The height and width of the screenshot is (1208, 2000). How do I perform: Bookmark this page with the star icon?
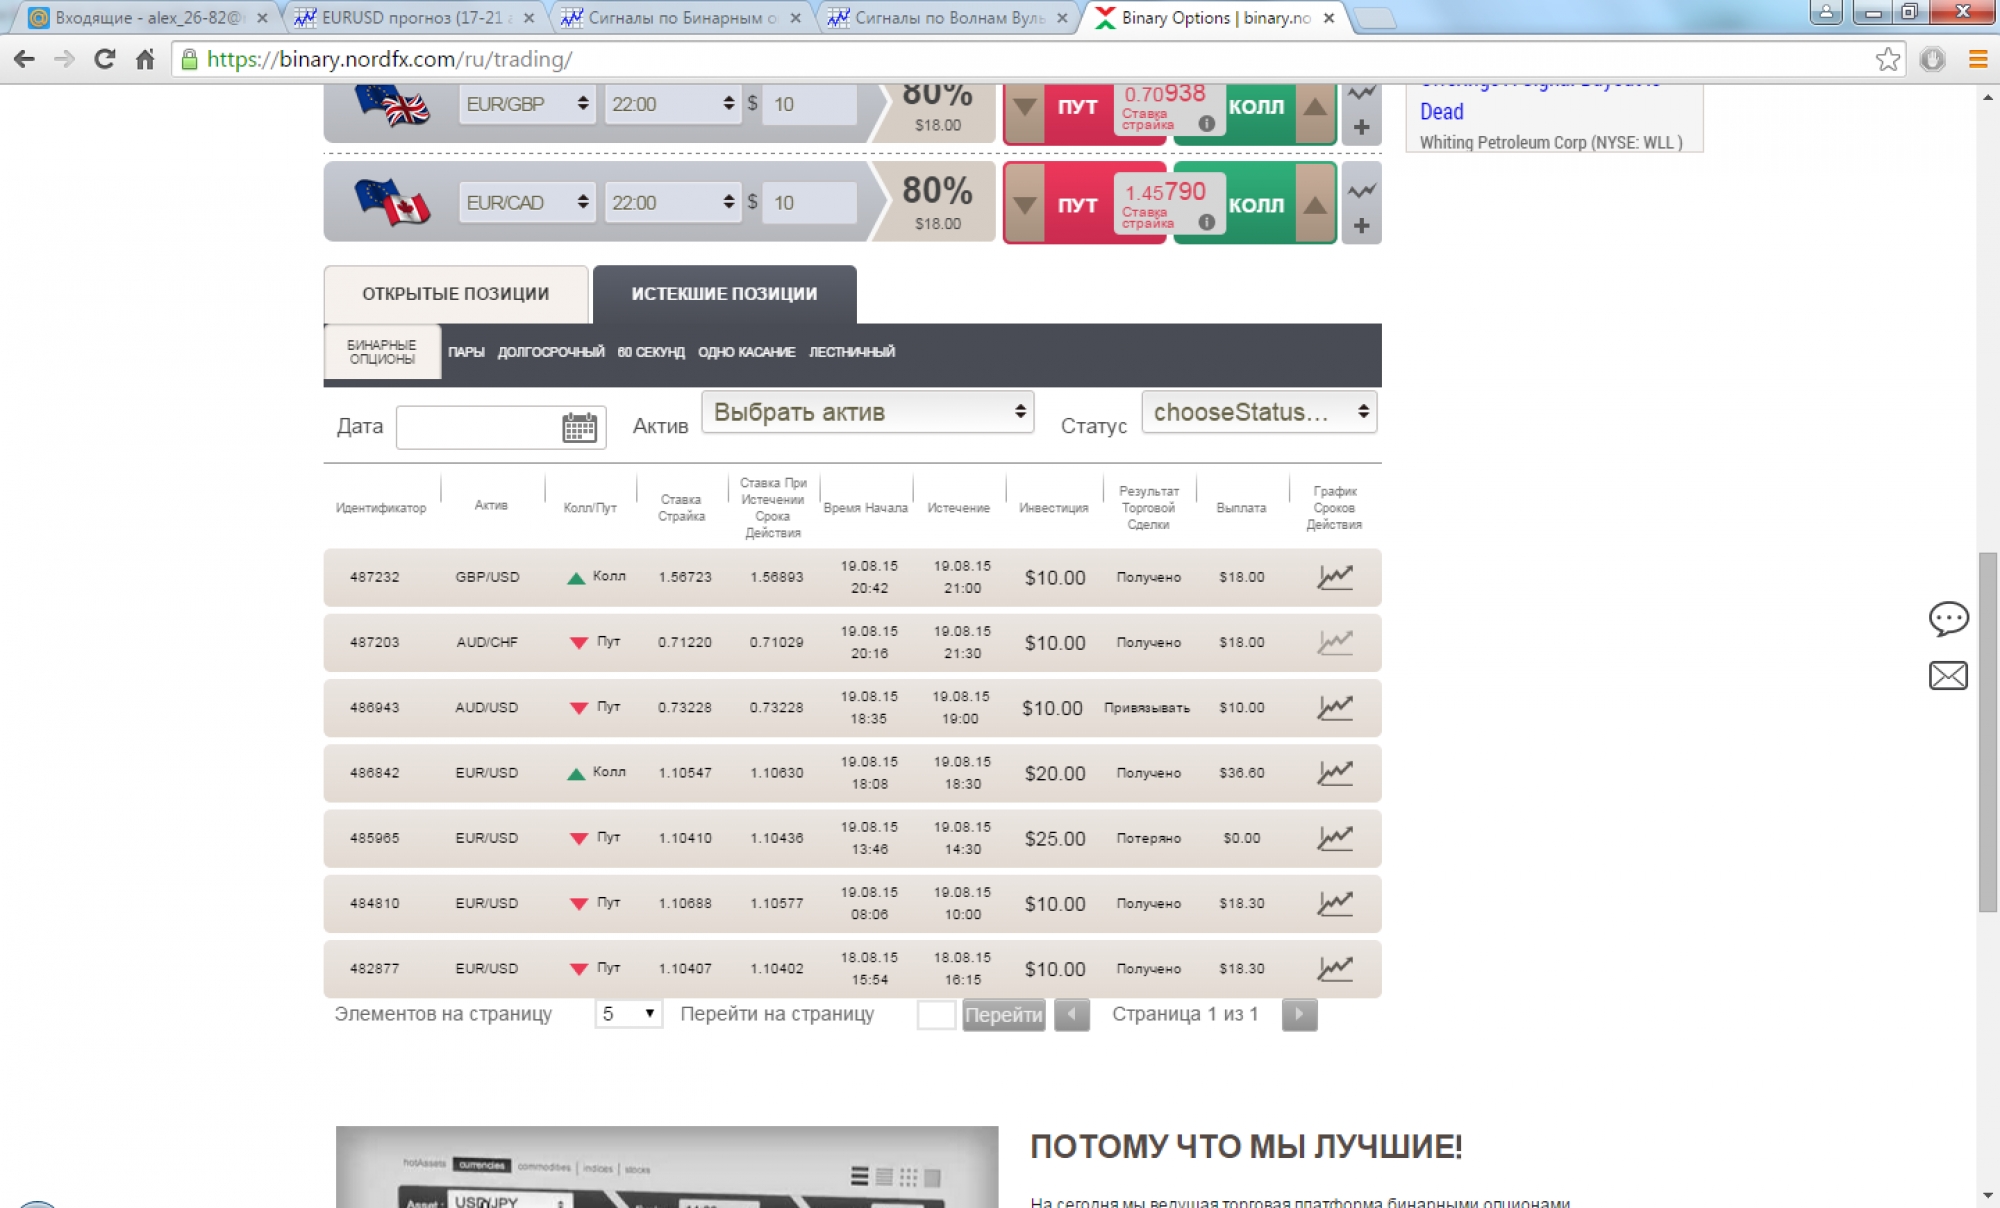[x=1887, y=59]
